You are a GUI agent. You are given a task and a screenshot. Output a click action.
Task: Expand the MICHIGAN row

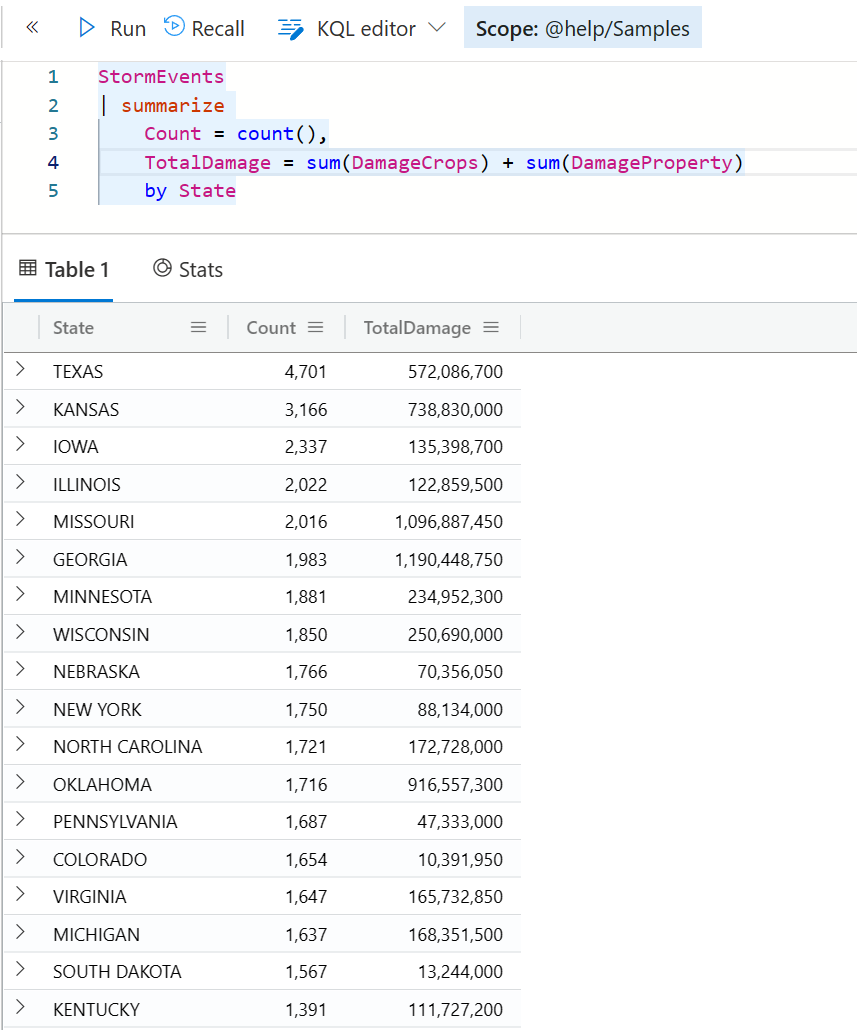[20, 931]
